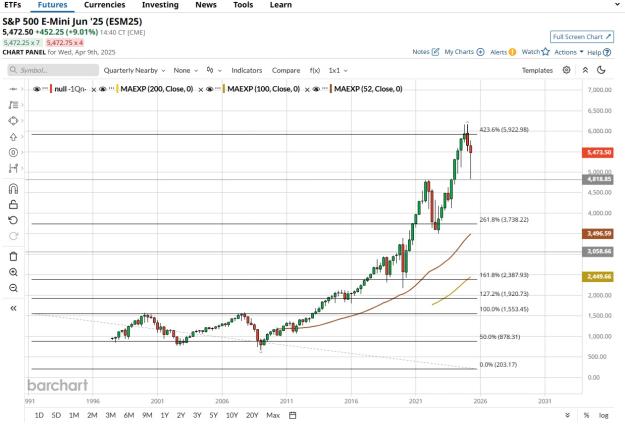This screenshot has height=428, width=625.
Task: Open chart Templates
Action: click(x=537, y=70)
